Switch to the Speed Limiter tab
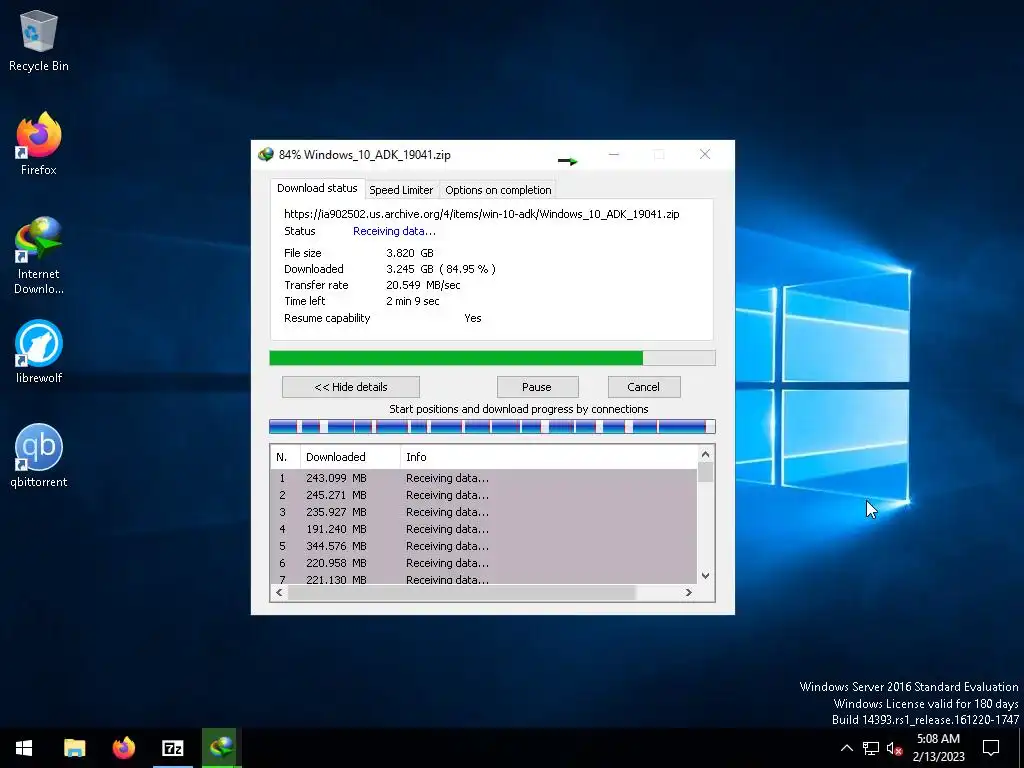 tap(401, 190)
